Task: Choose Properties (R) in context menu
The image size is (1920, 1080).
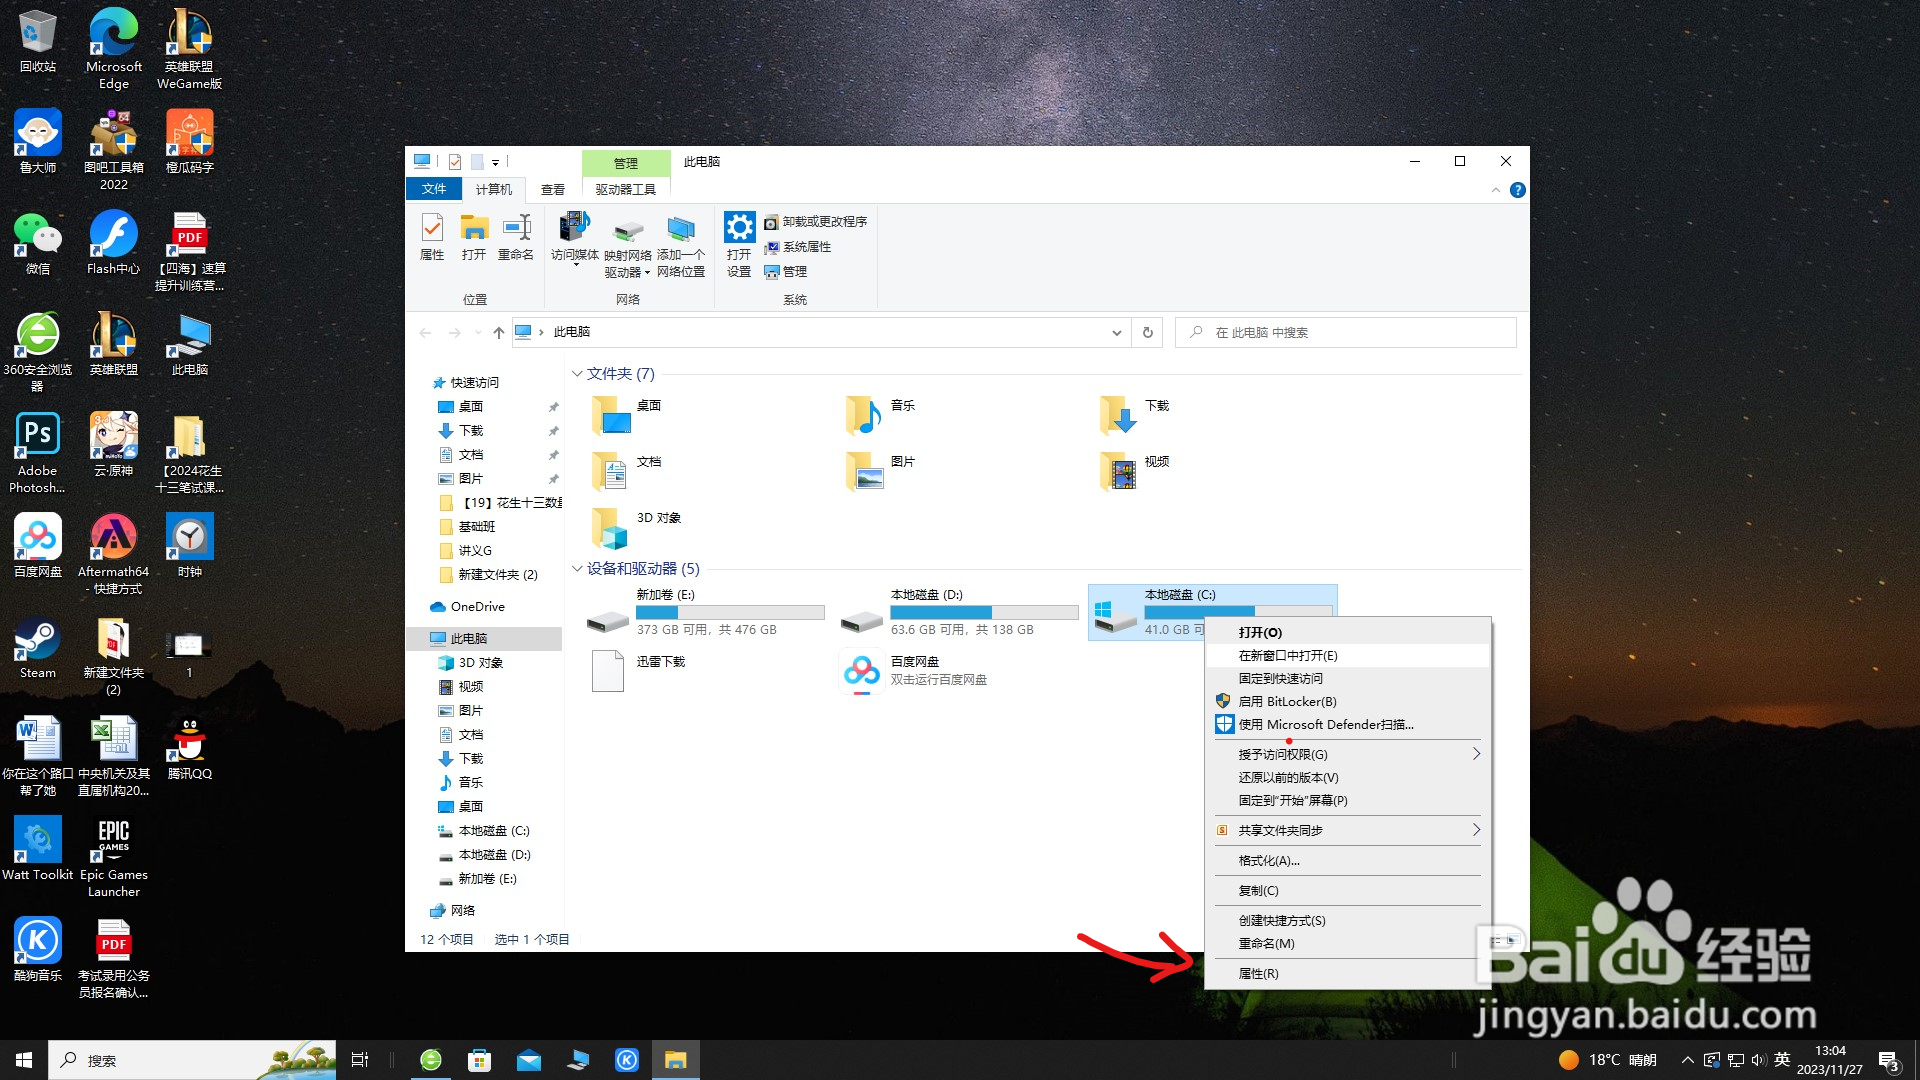Action: (x=1258, y=973)
